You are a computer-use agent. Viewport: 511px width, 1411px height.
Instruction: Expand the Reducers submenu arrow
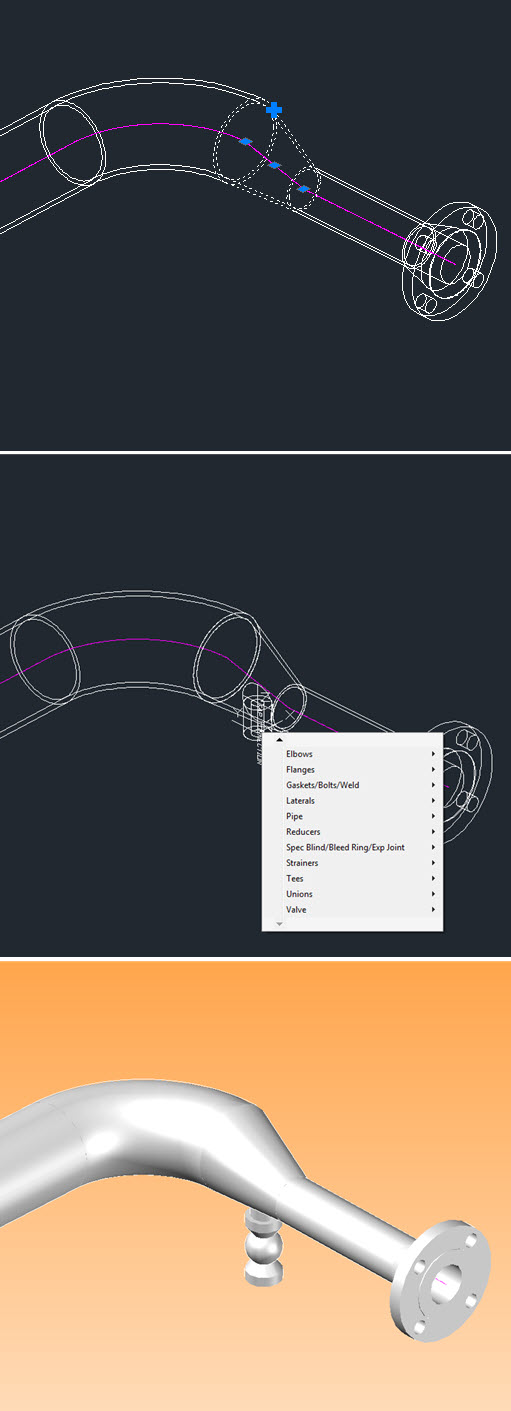coord(433,832)
